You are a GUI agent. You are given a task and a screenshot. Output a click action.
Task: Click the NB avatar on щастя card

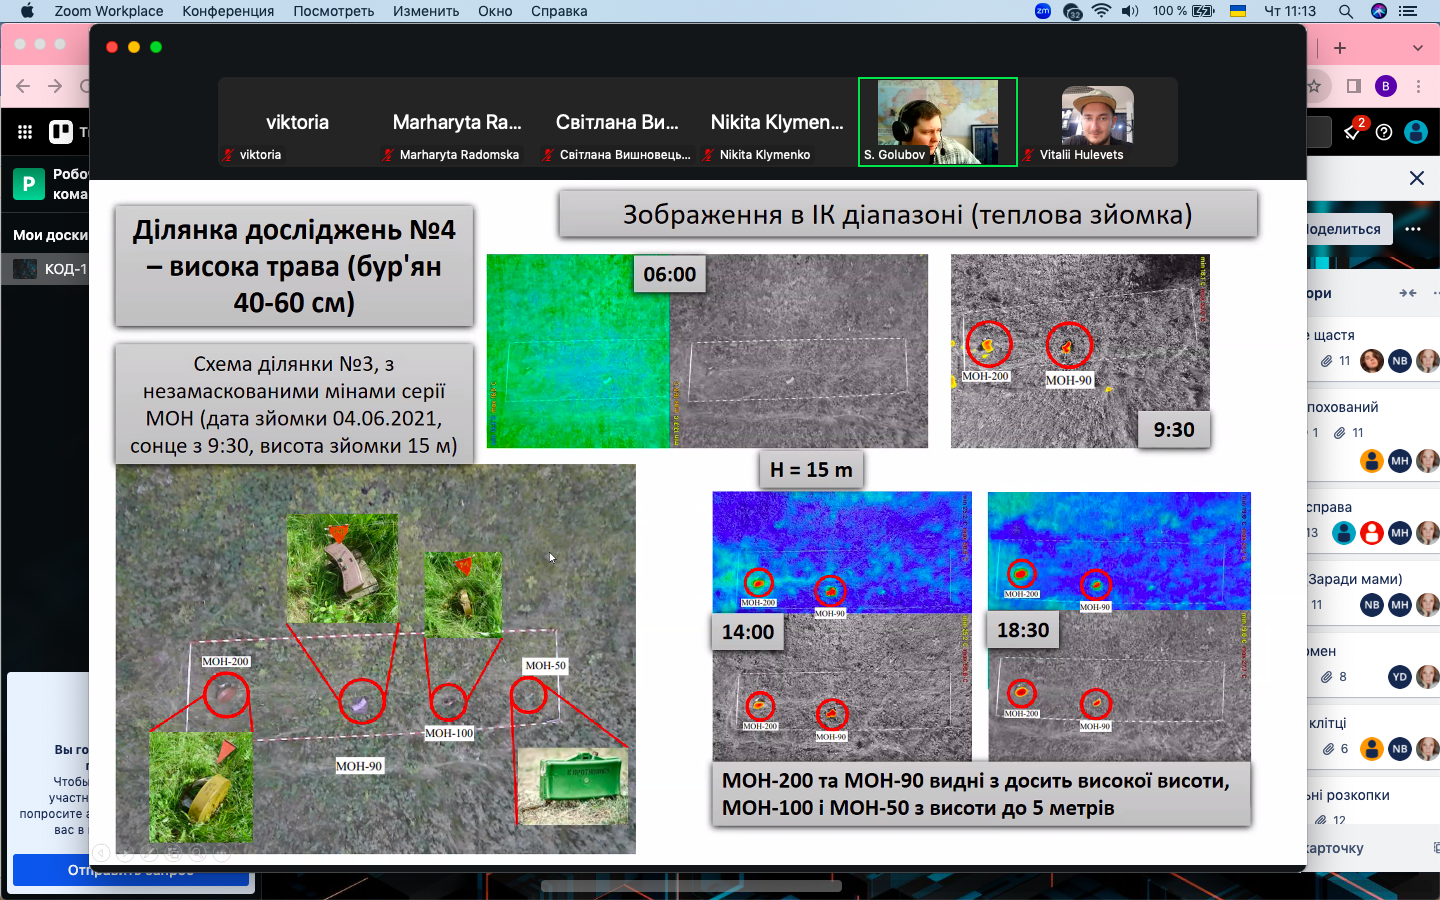pos(1400,361)
